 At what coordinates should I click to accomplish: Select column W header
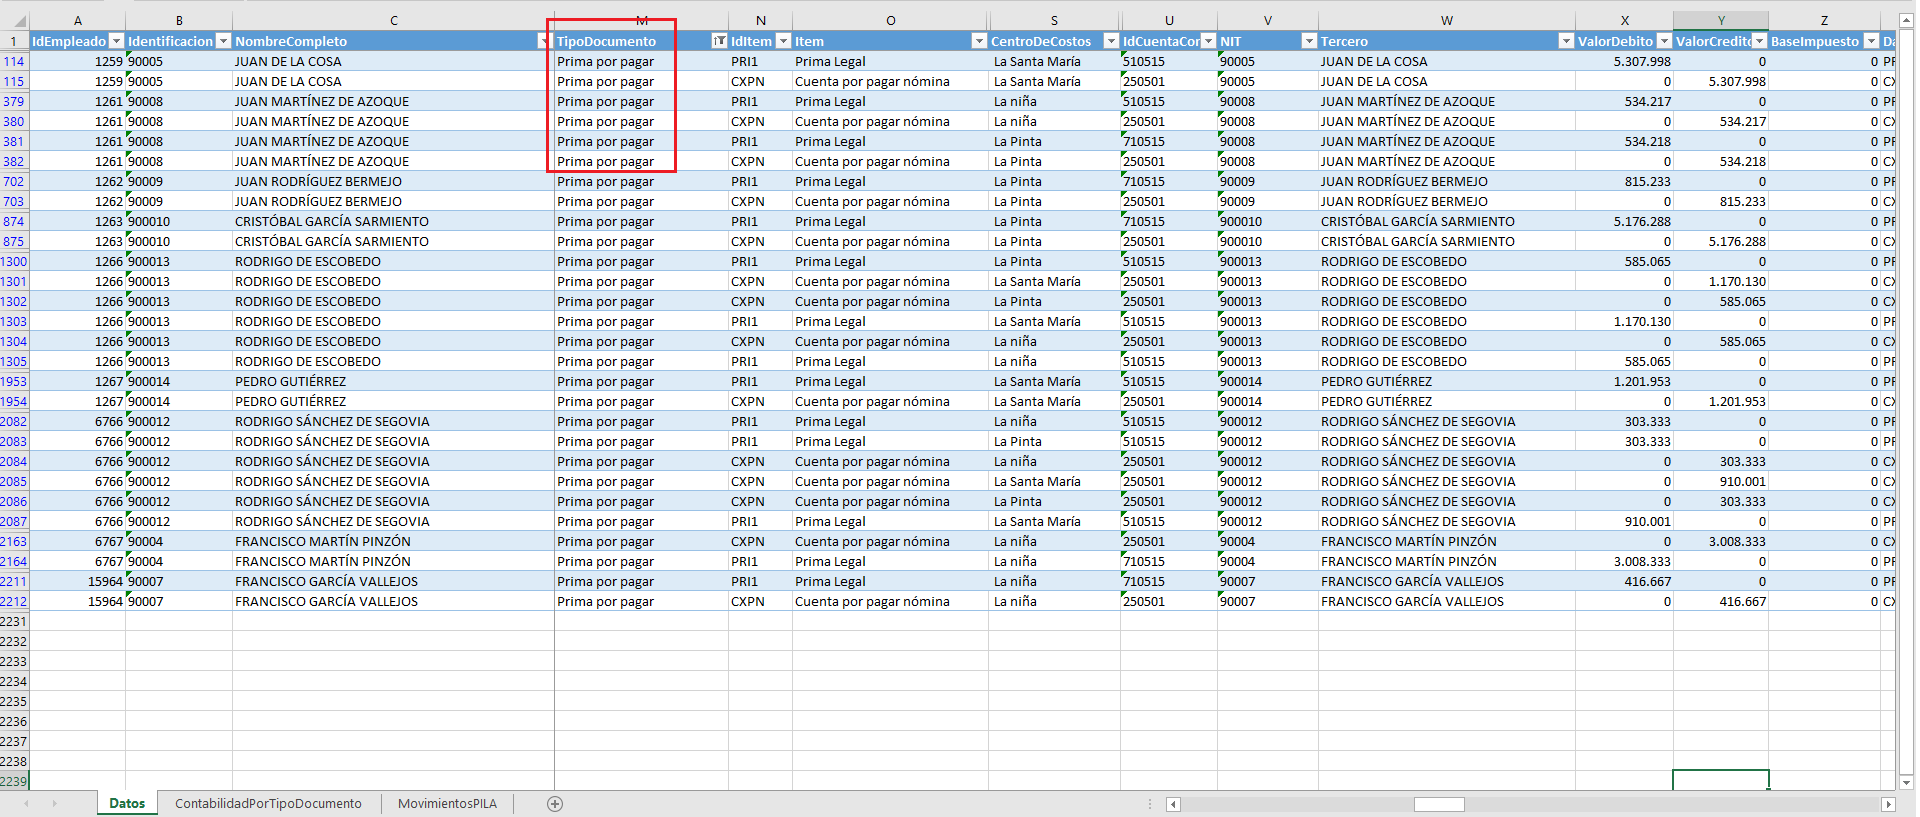click(x=1446, y=20)
